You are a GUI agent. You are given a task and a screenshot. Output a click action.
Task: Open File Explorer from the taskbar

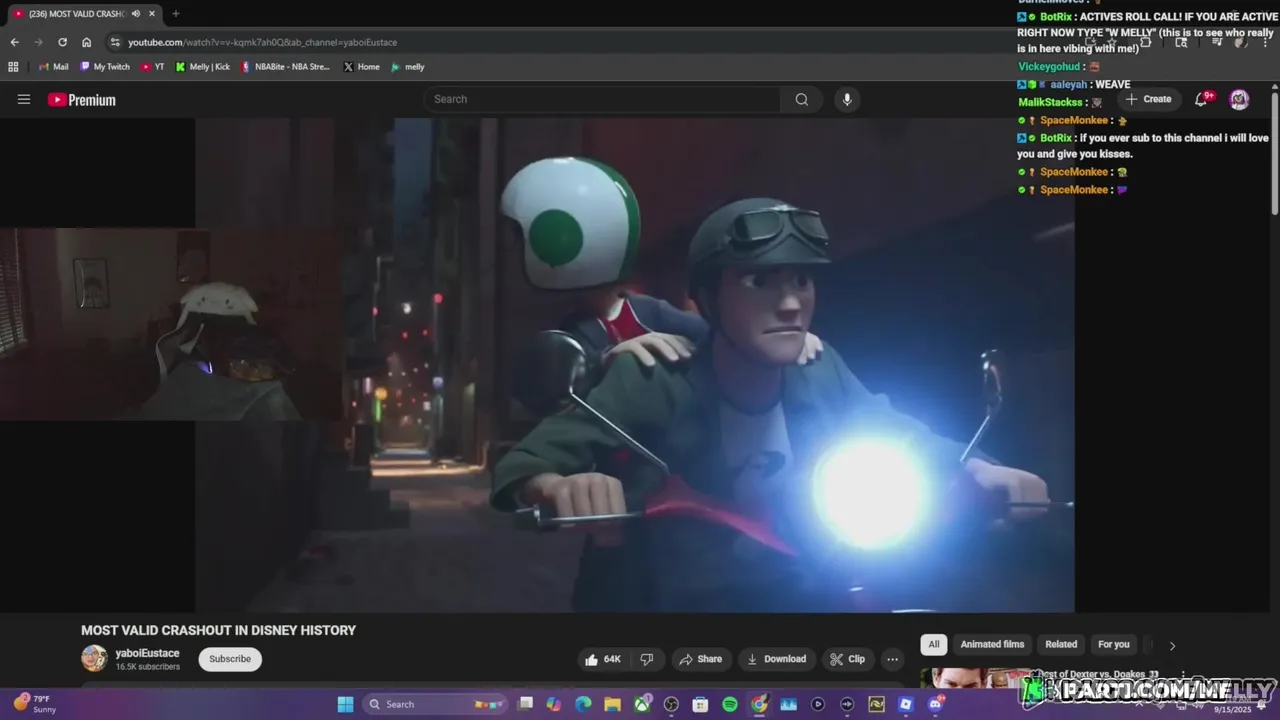[612, 704]
